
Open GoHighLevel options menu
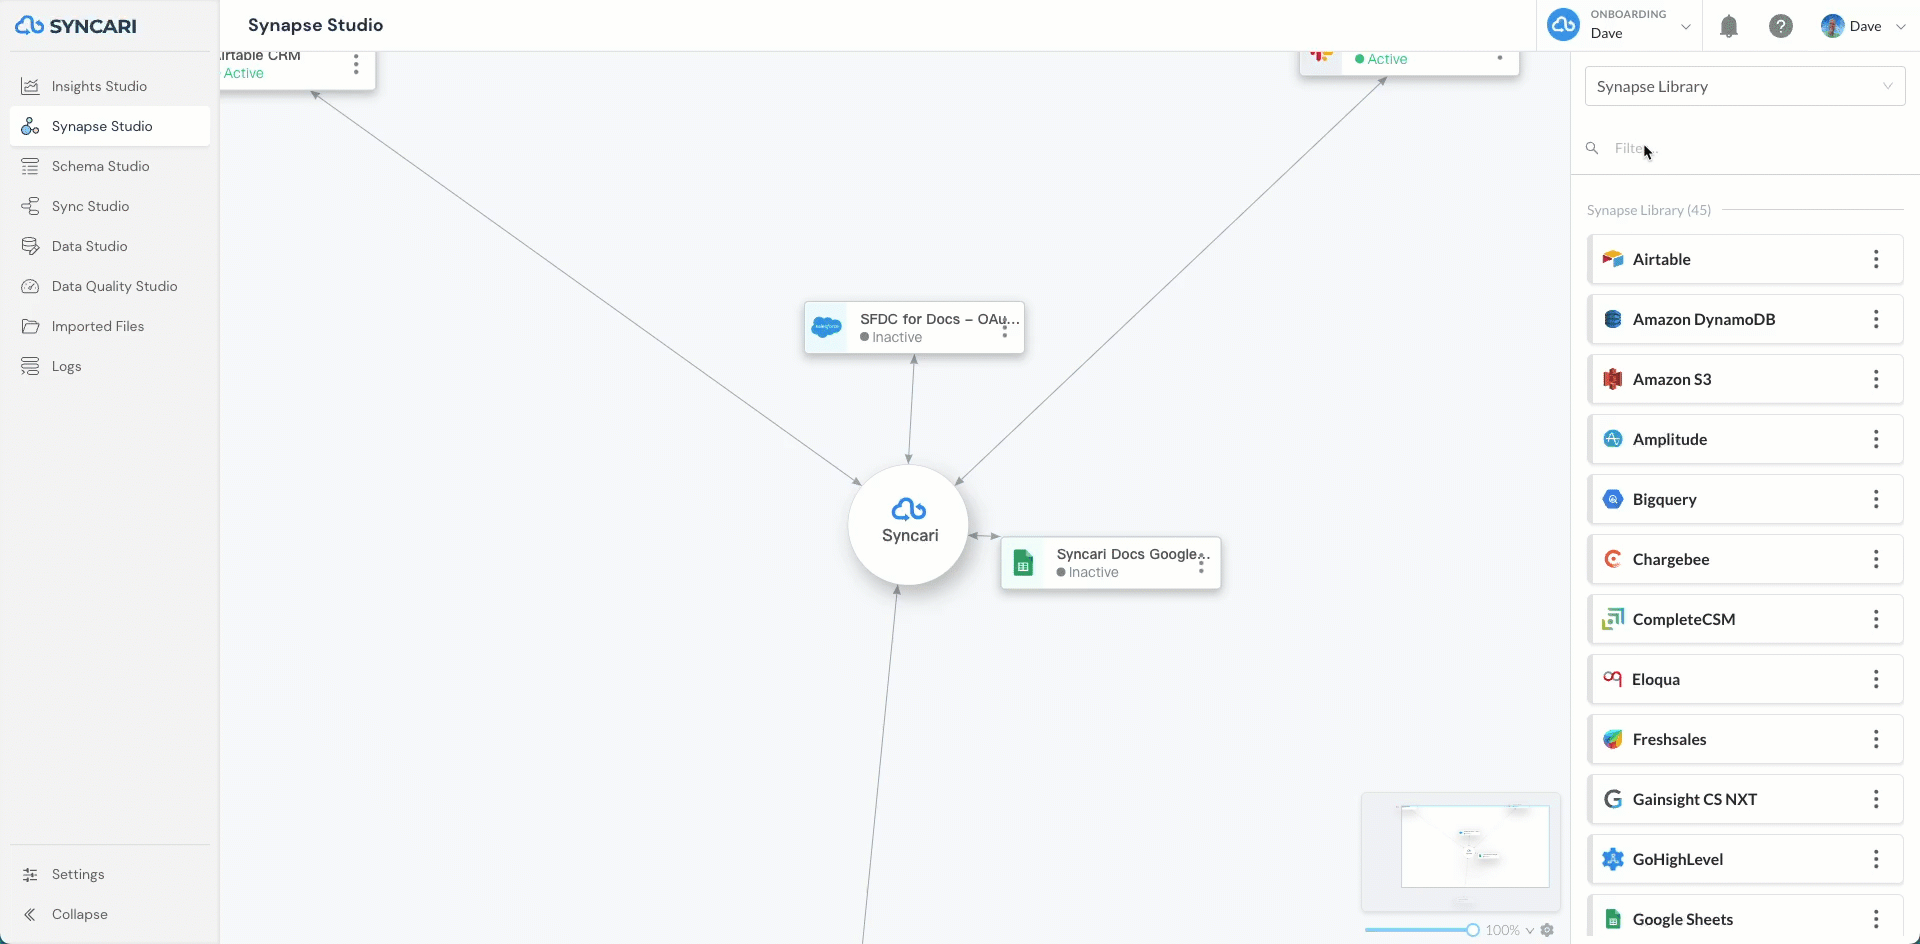point(1876,859)
